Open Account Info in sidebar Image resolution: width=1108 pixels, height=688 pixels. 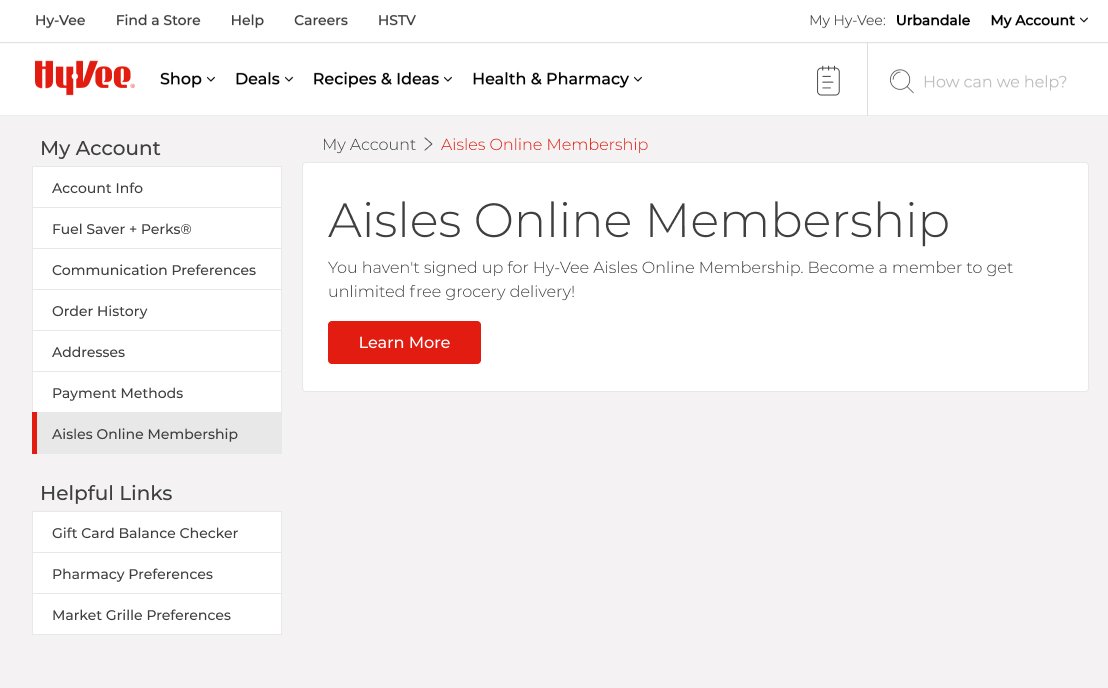(x=157, y=188)
